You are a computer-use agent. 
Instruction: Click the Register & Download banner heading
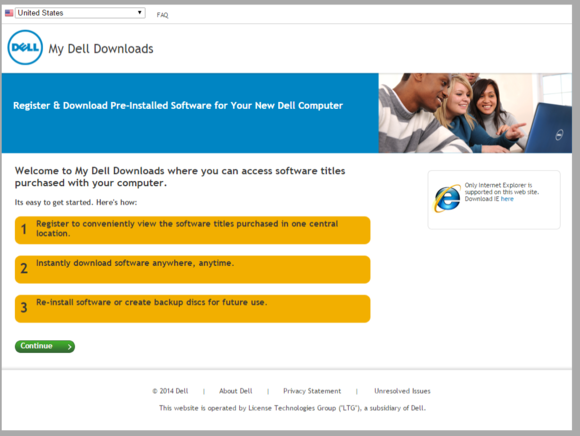click(178, 105)
